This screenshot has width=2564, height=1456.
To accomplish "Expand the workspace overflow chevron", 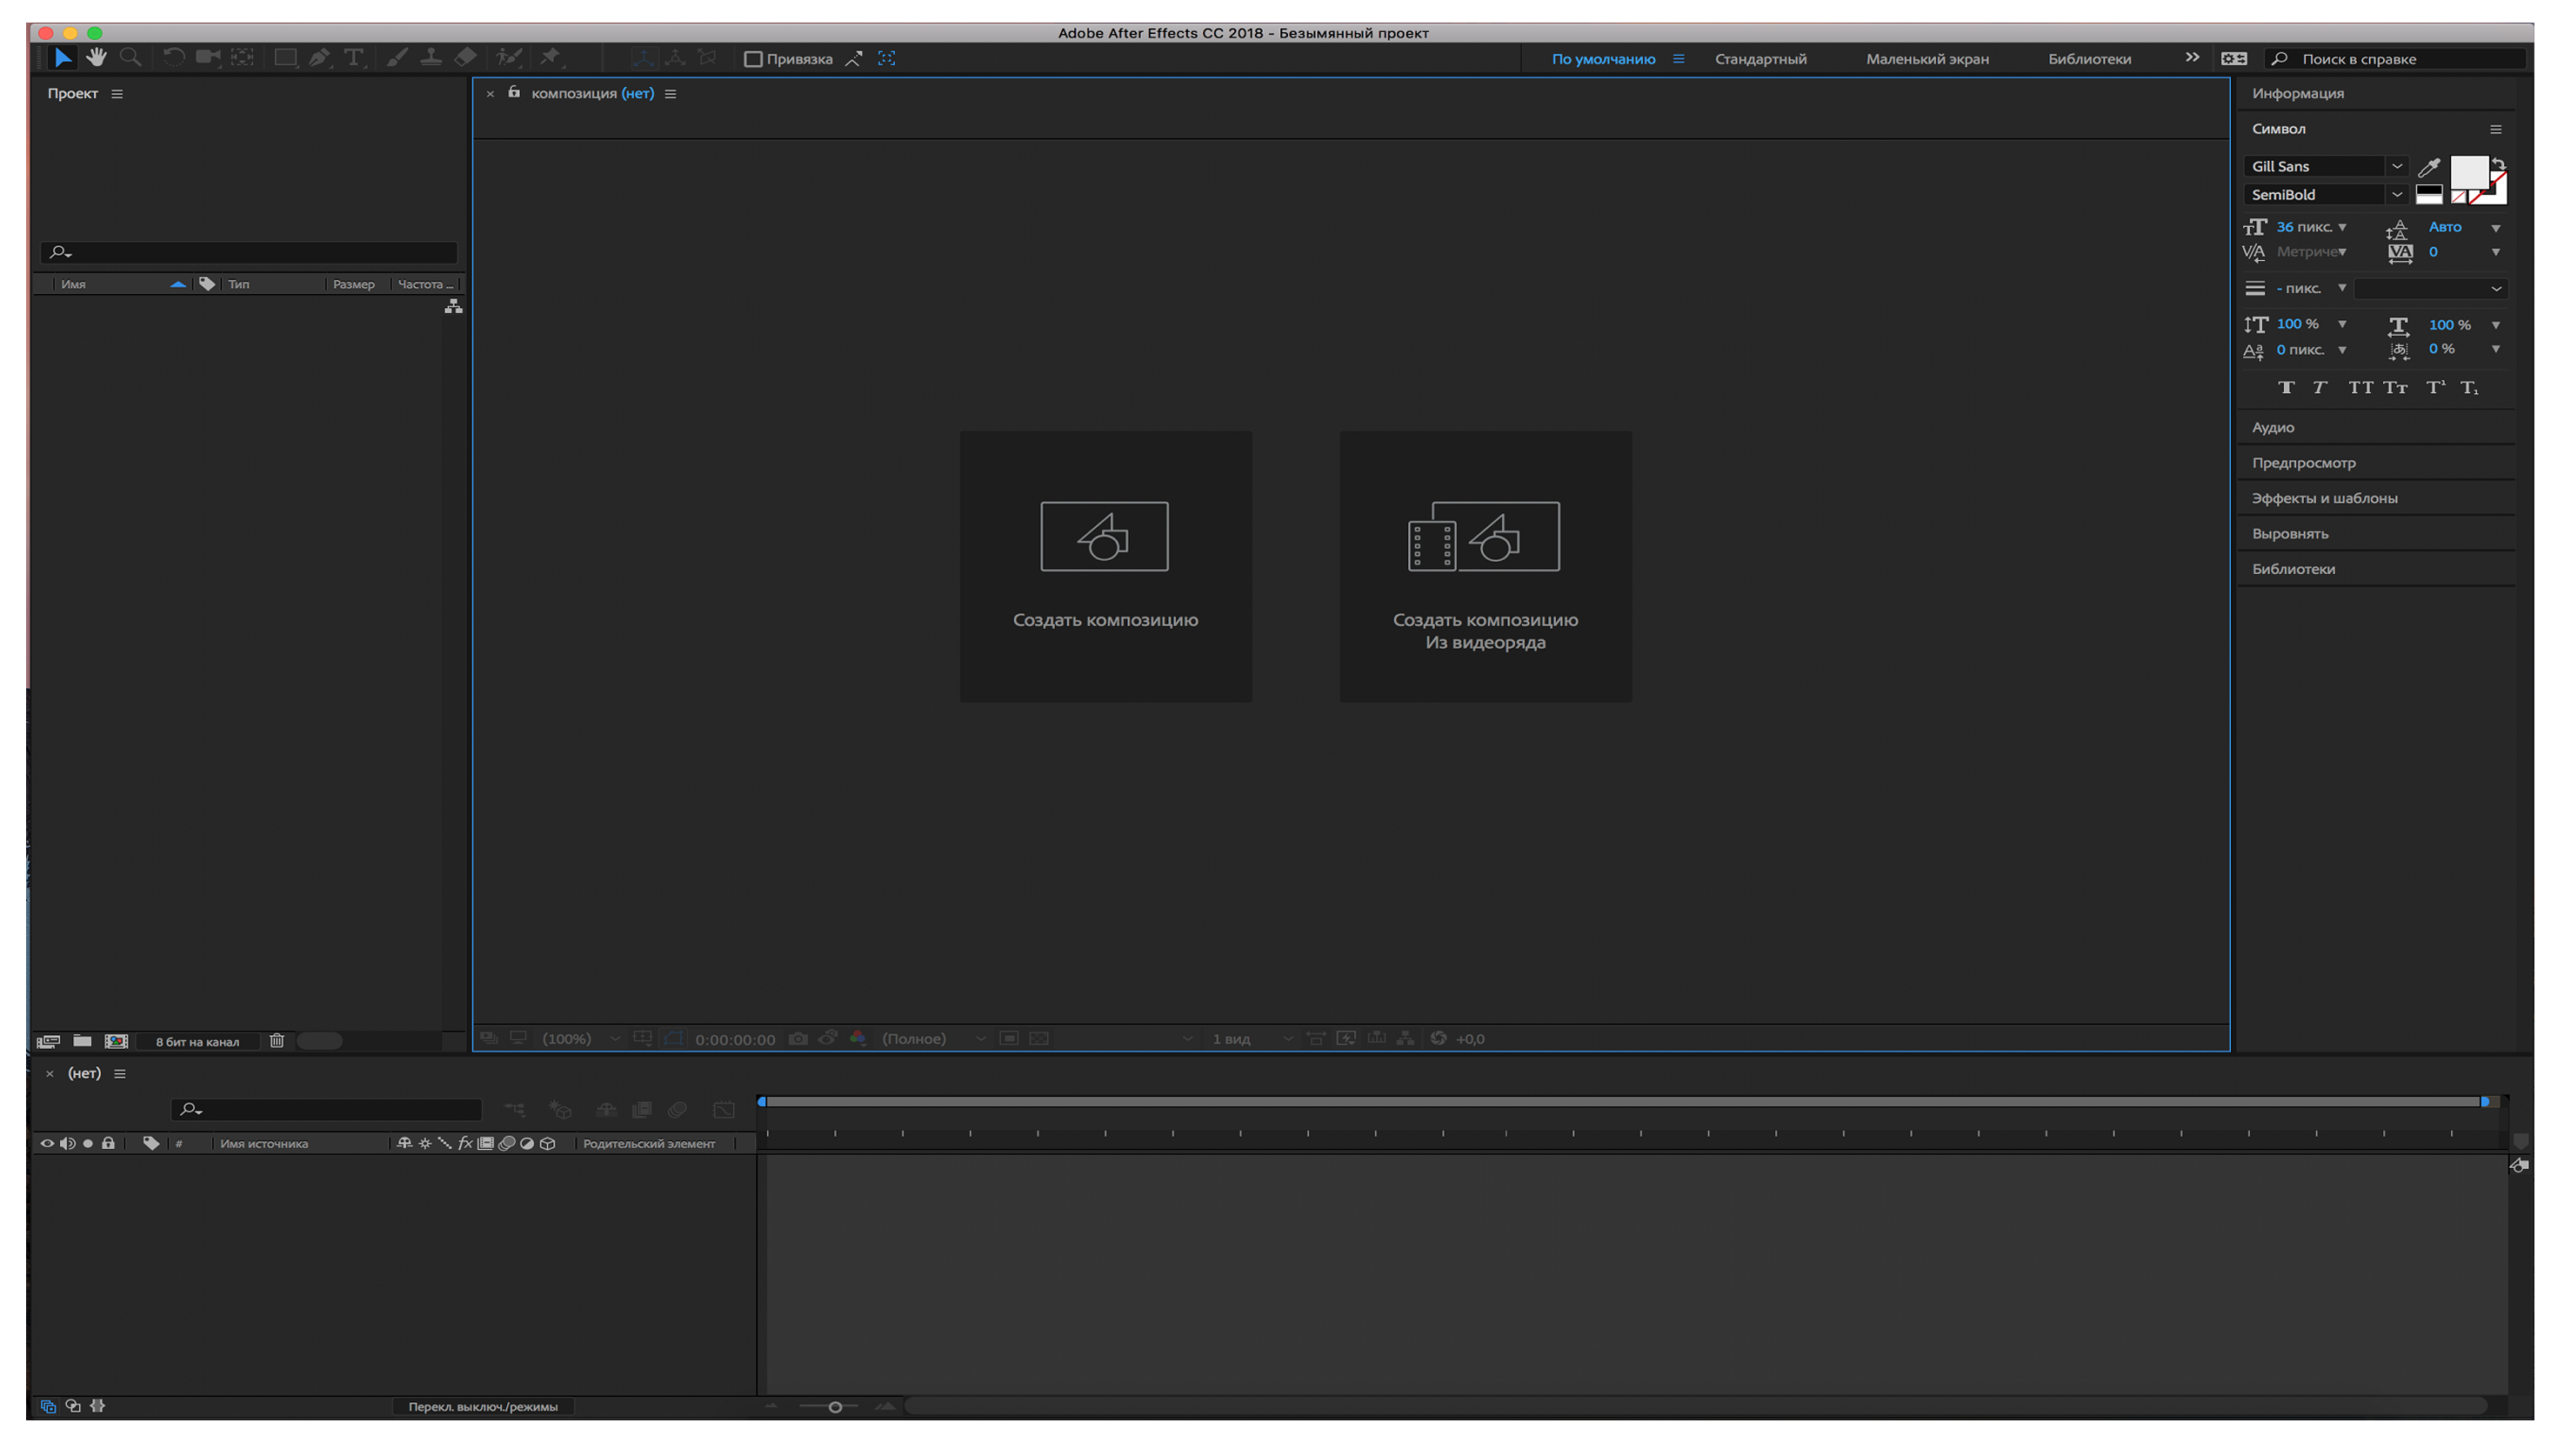I will pos(2192,58).
